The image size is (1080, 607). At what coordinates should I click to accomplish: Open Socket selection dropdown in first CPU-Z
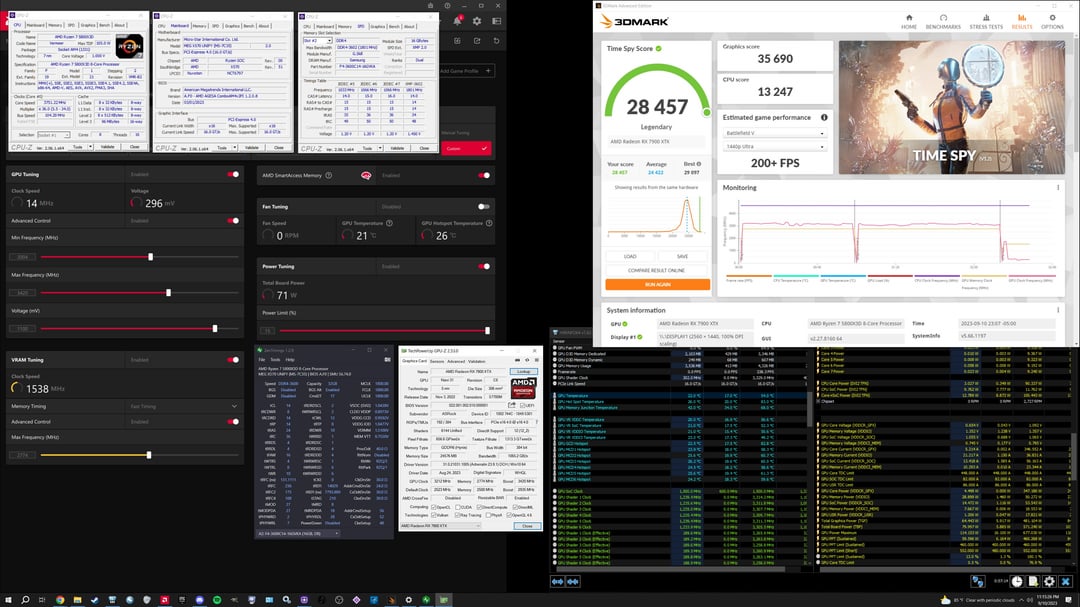(53, 135)
